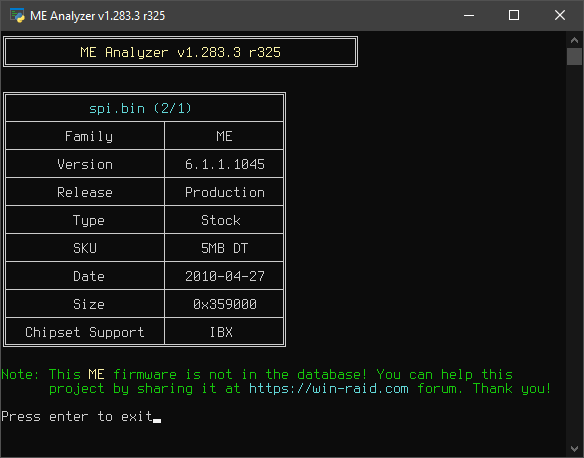Click the size value 0x359000
Screen dimensions: 584x458
coord(225,304)
